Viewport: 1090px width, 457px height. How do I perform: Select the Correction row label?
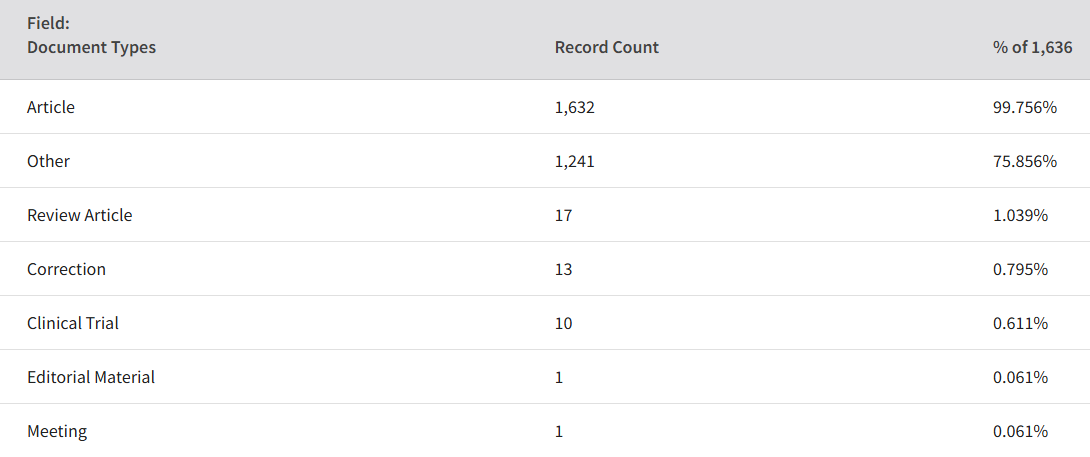click(66, 269)
